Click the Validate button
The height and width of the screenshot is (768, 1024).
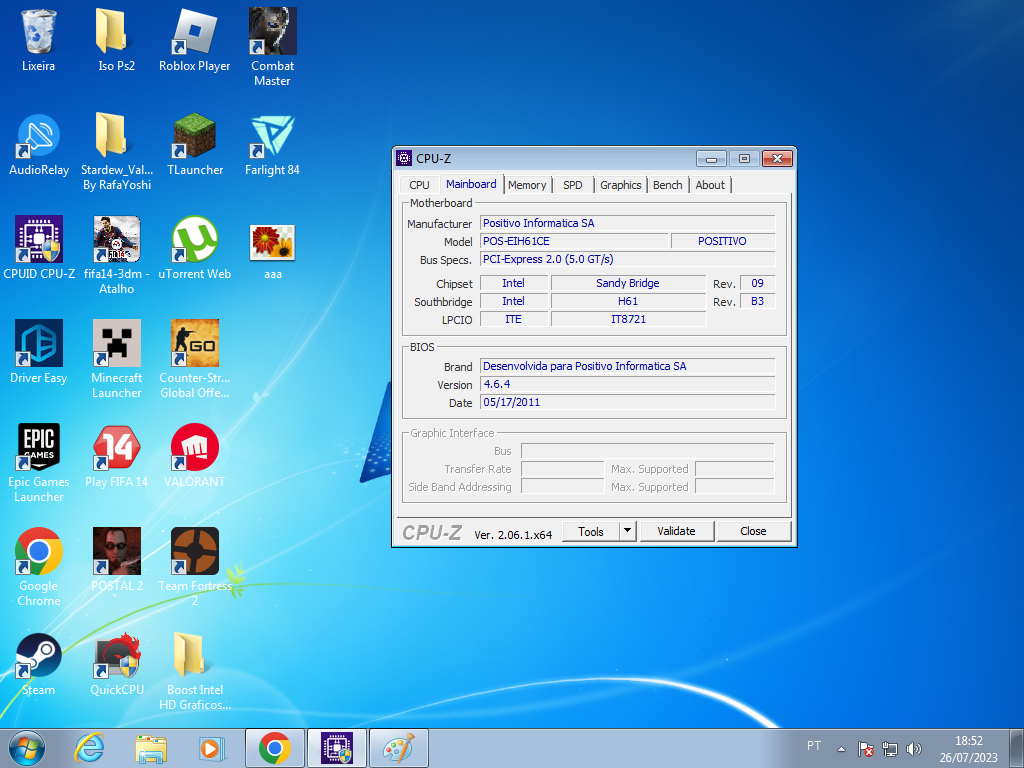(x=676, y=532)
